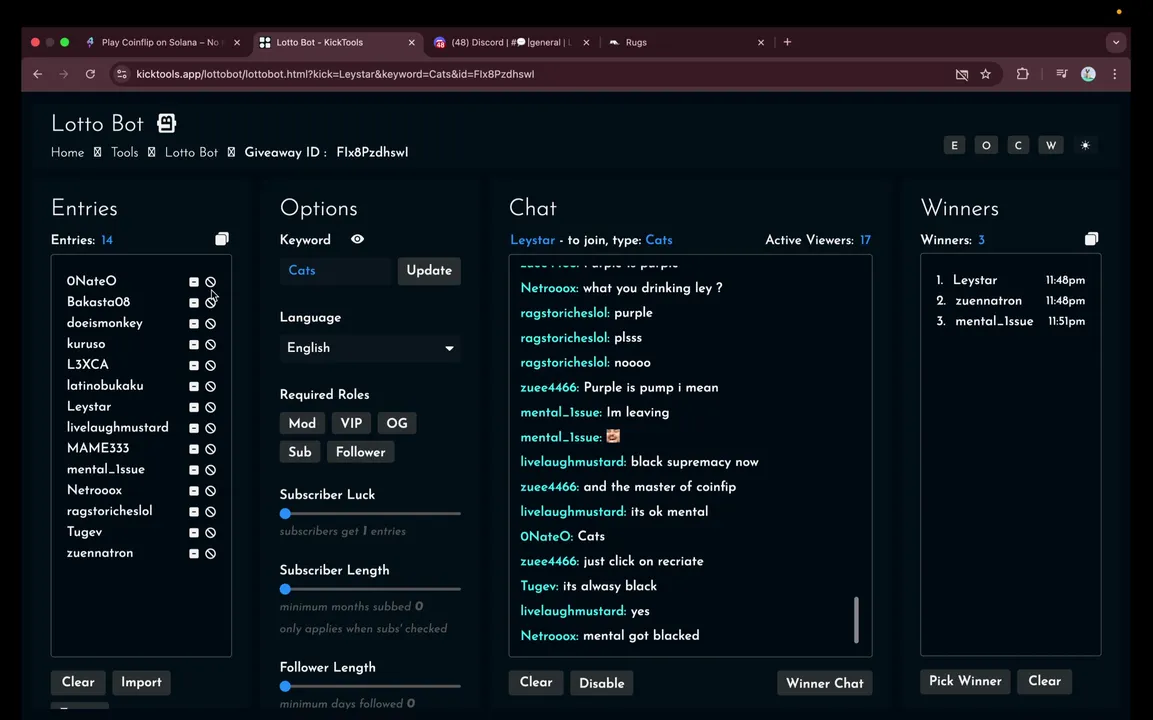Ban livelaughmustard using the block icon
This screenshot has height=720, width=1153.
point(210,428)
